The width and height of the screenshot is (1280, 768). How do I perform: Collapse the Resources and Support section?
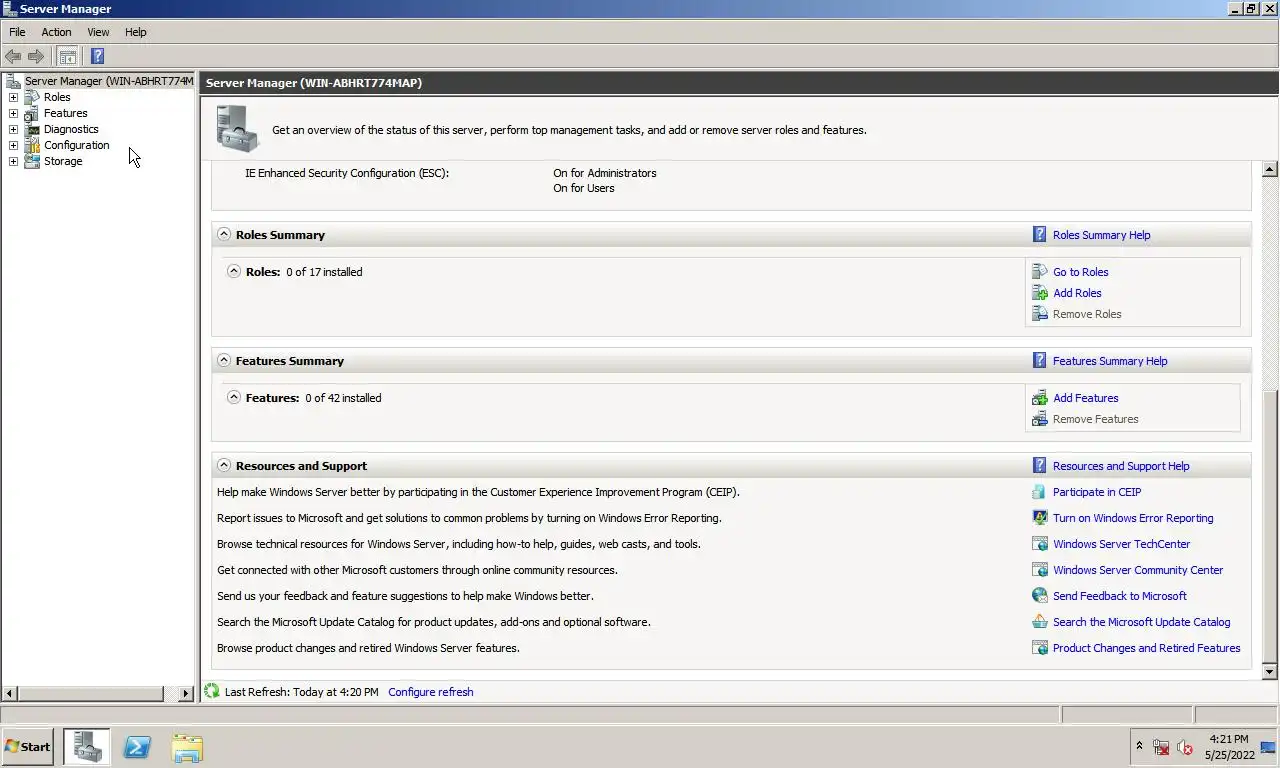click(x=224, y=465)
